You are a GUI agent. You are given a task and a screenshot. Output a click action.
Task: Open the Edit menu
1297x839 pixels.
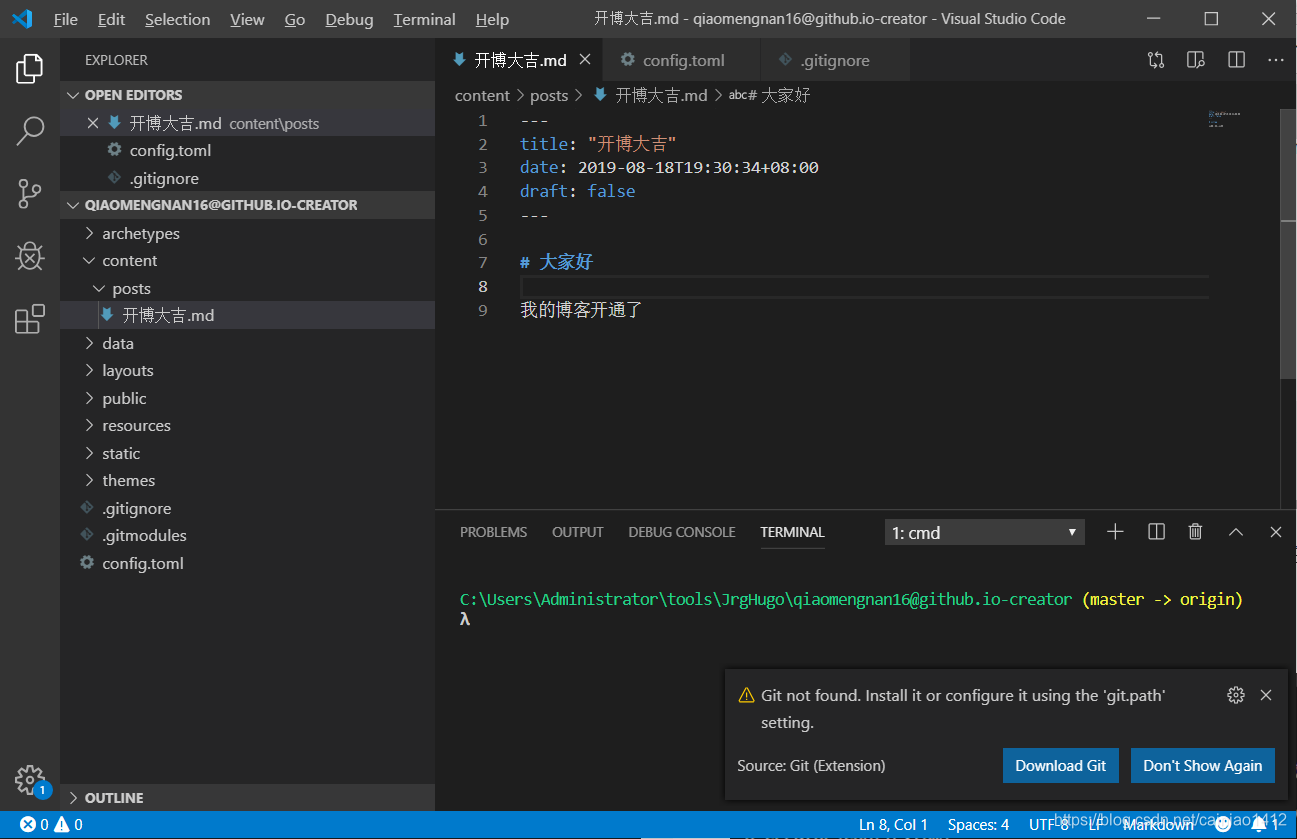point(112,19)
